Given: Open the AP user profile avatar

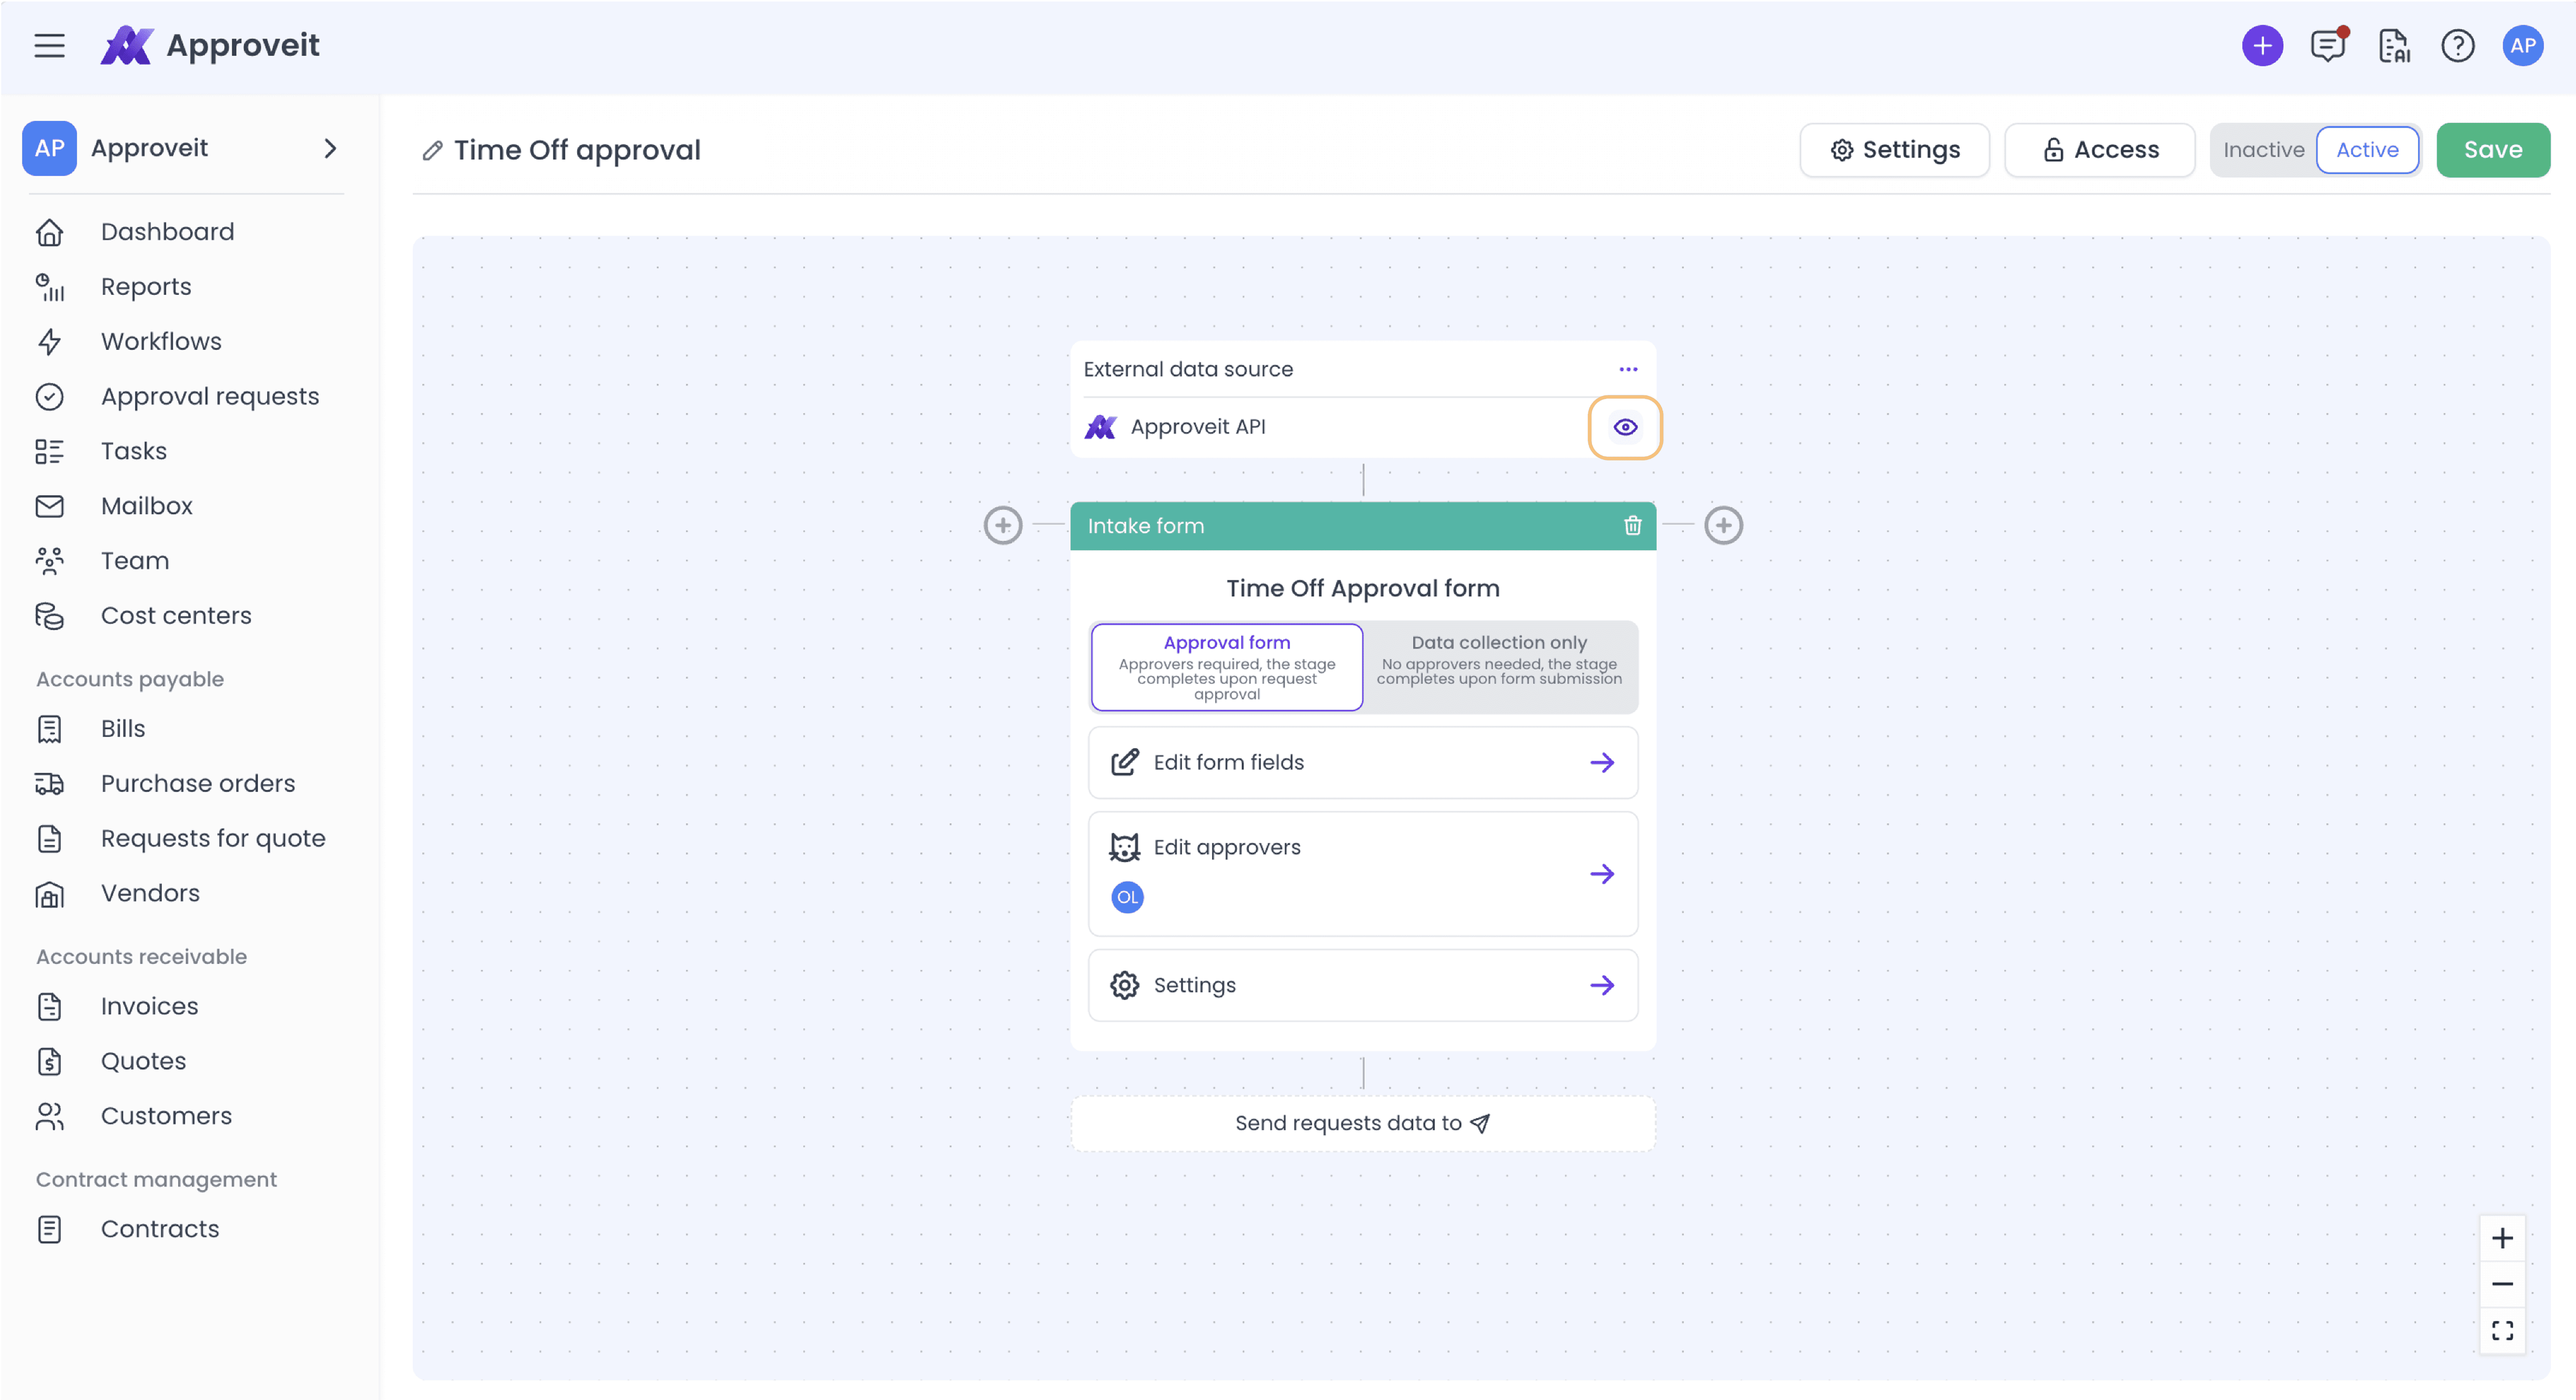Looking at the screenshot, I should click(2522, 46).
